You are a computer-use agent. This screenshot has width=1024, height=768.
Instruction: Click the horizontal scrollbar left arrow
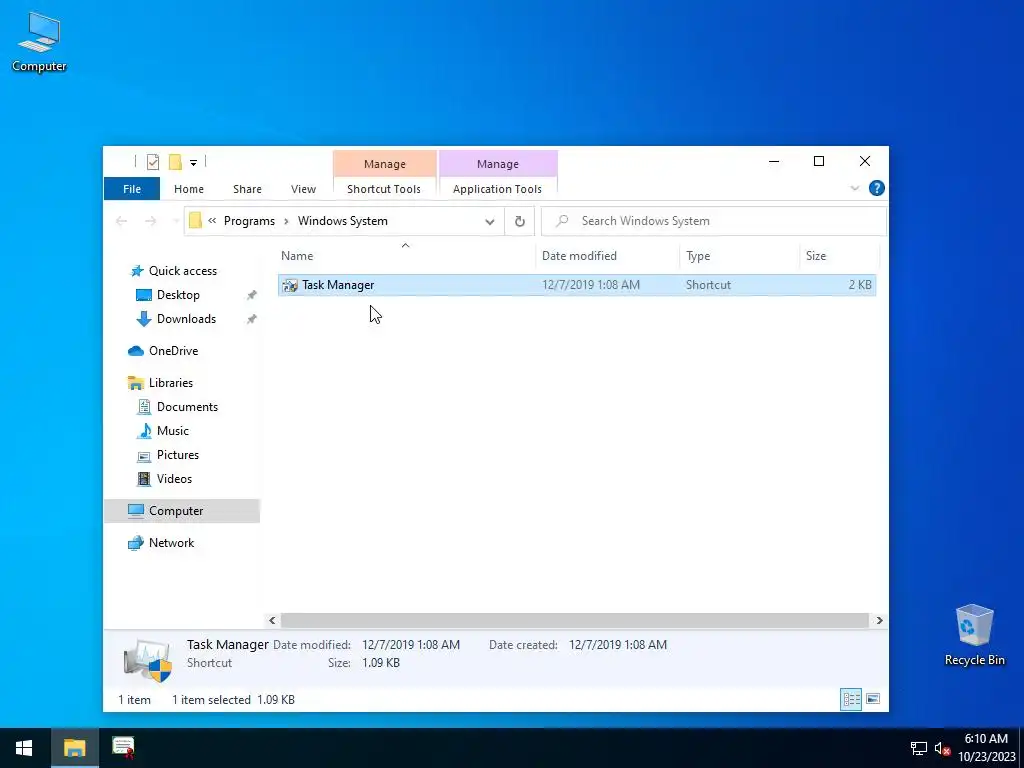click(x=272, y=620)
